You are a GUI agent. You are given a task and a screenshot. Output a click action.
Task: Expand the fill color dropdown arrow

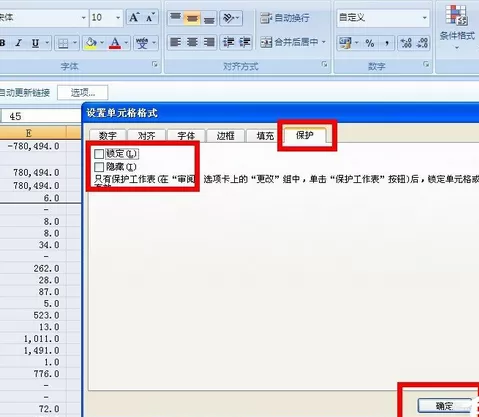pos(102,43)
